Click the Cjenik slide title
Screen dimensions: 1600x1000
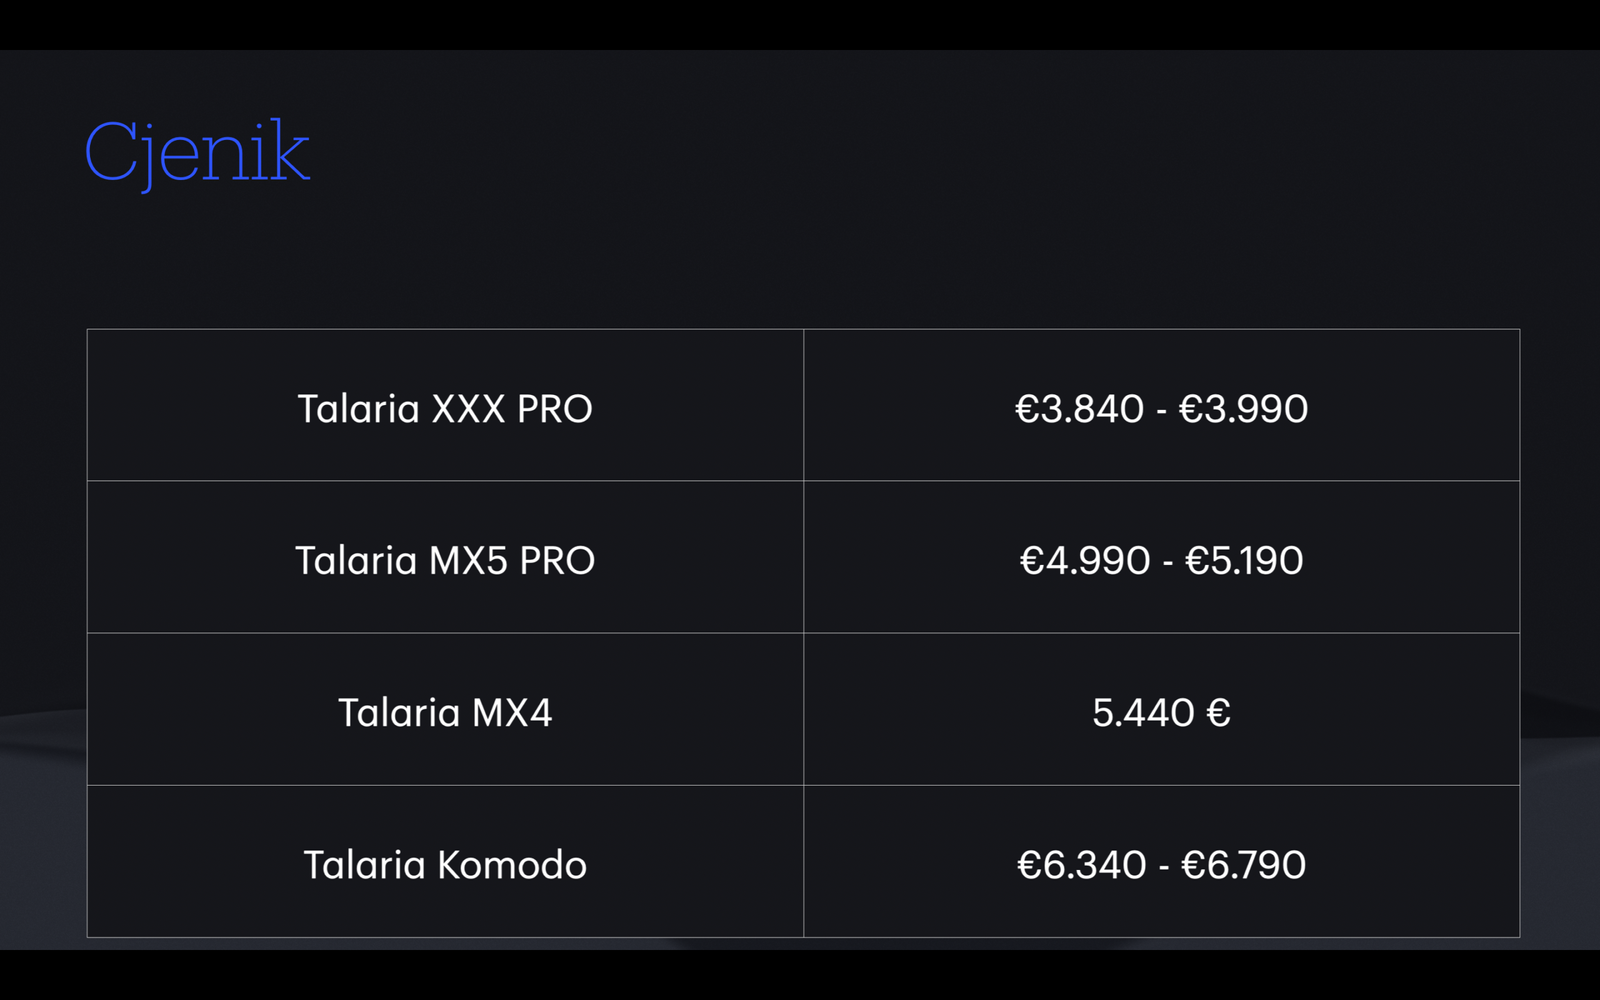click(x=197, y=152)
